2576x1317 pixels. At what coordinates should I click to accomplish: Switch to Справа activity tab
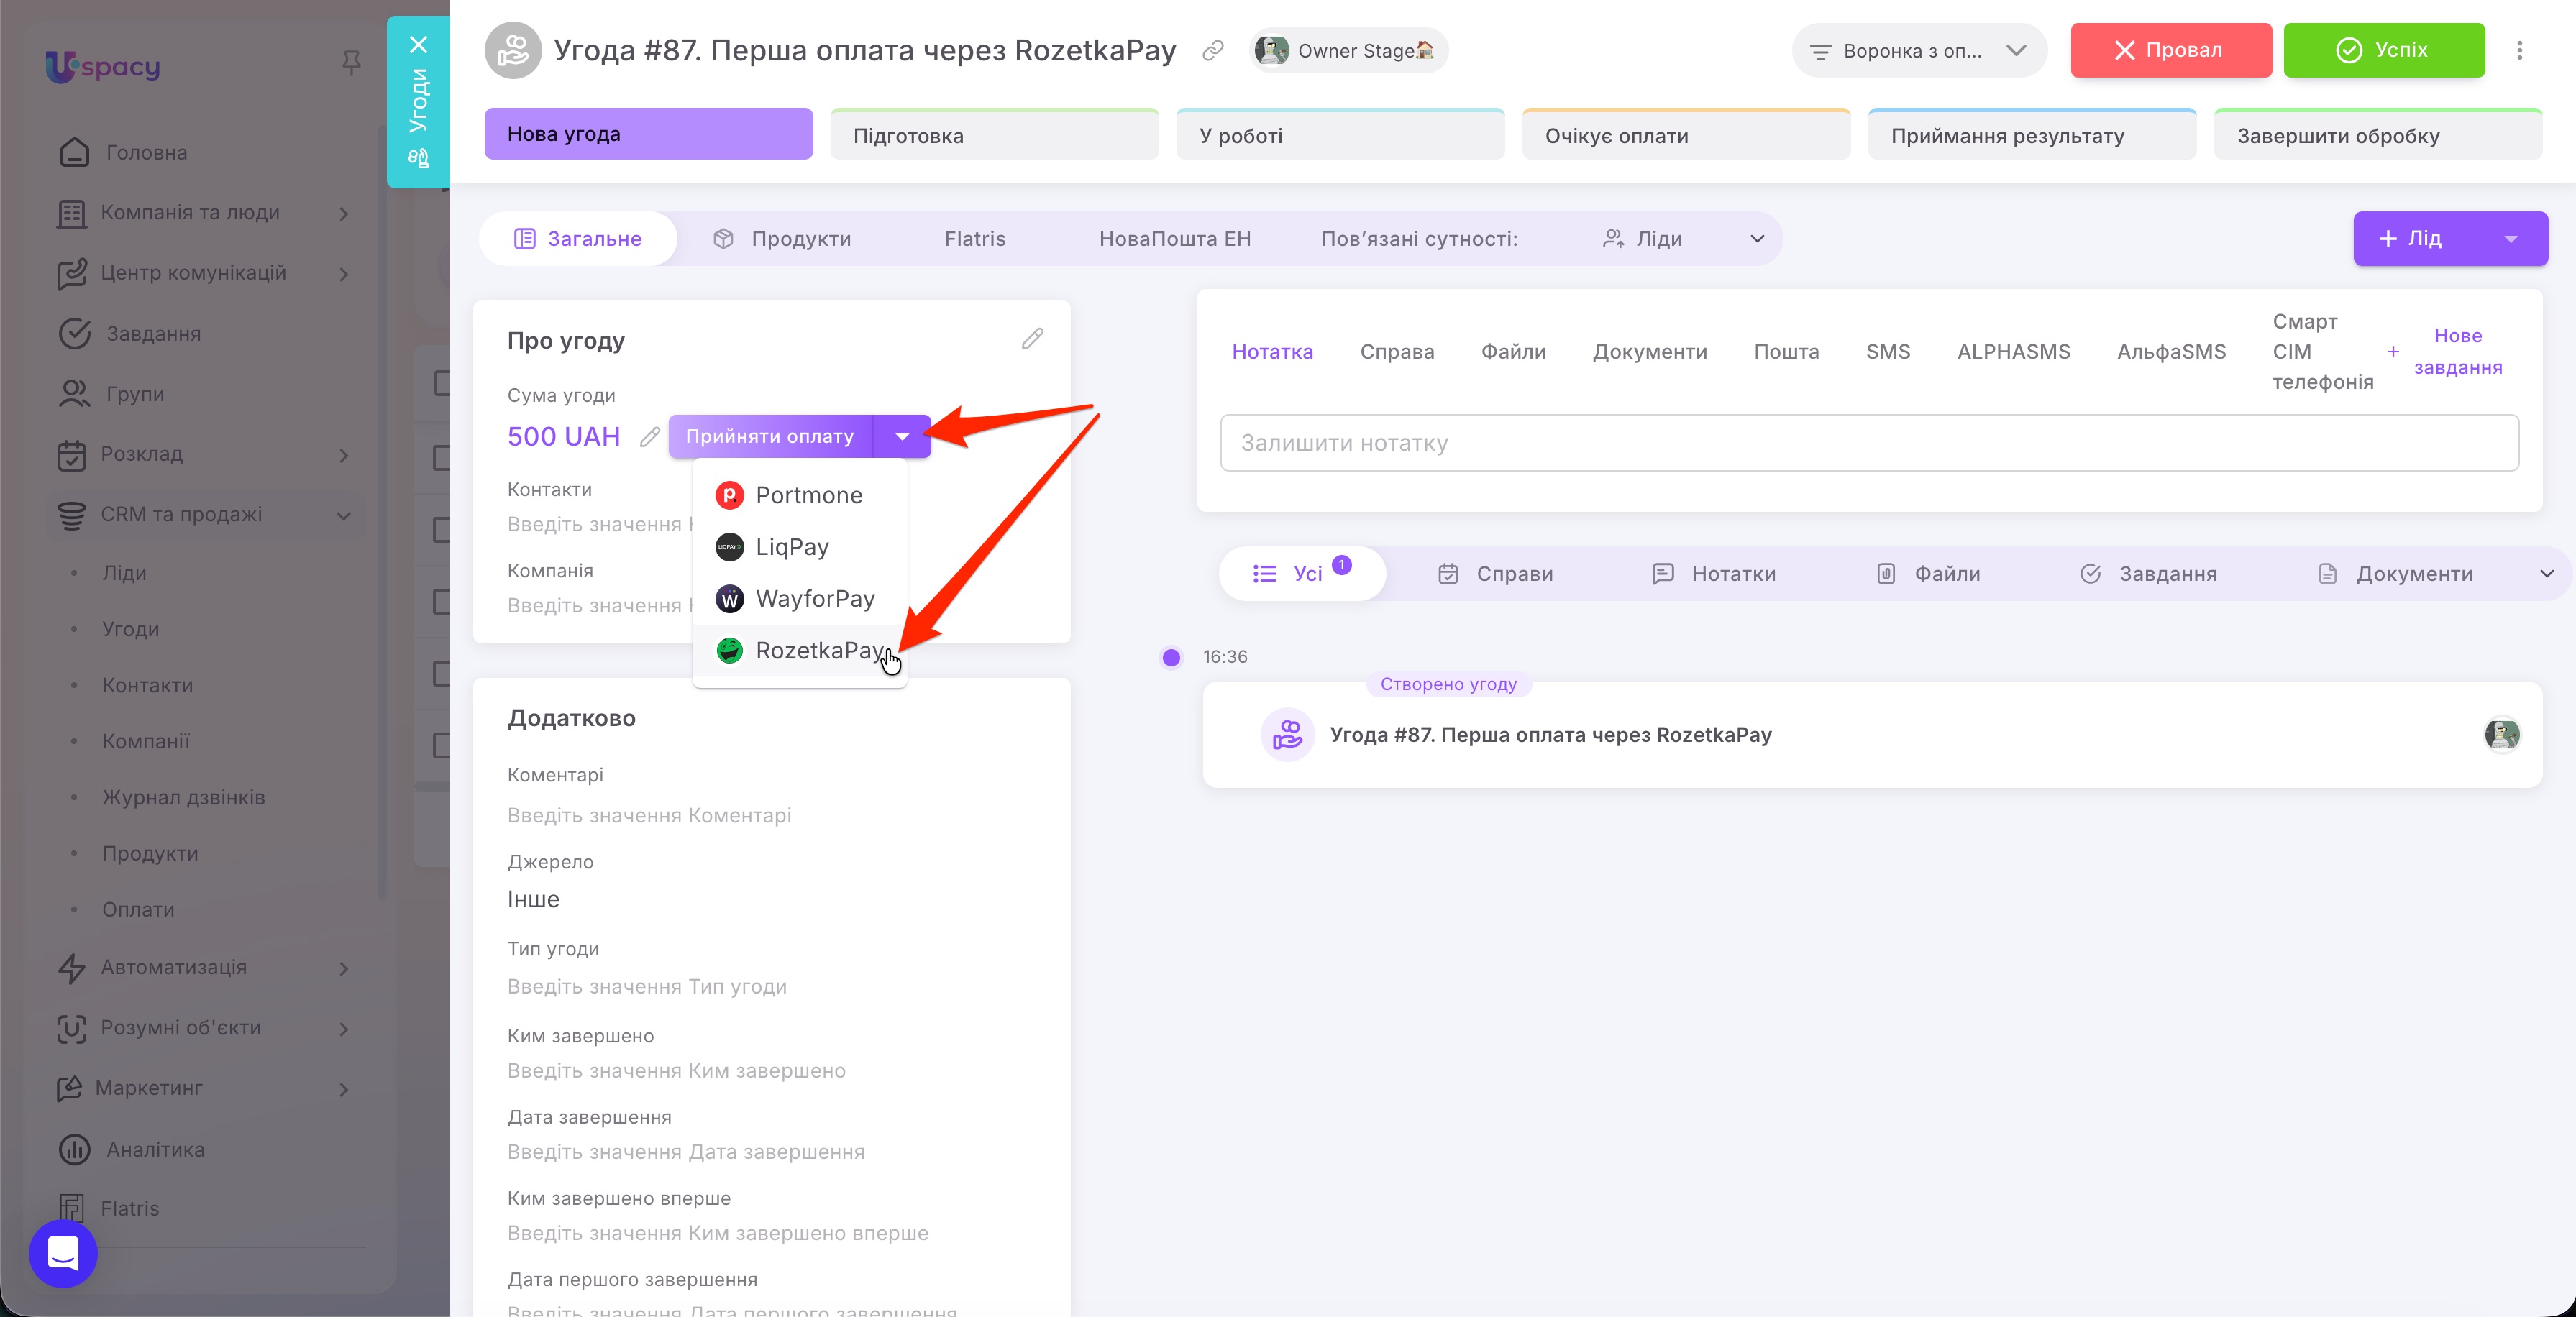(x=1397, y=352)
